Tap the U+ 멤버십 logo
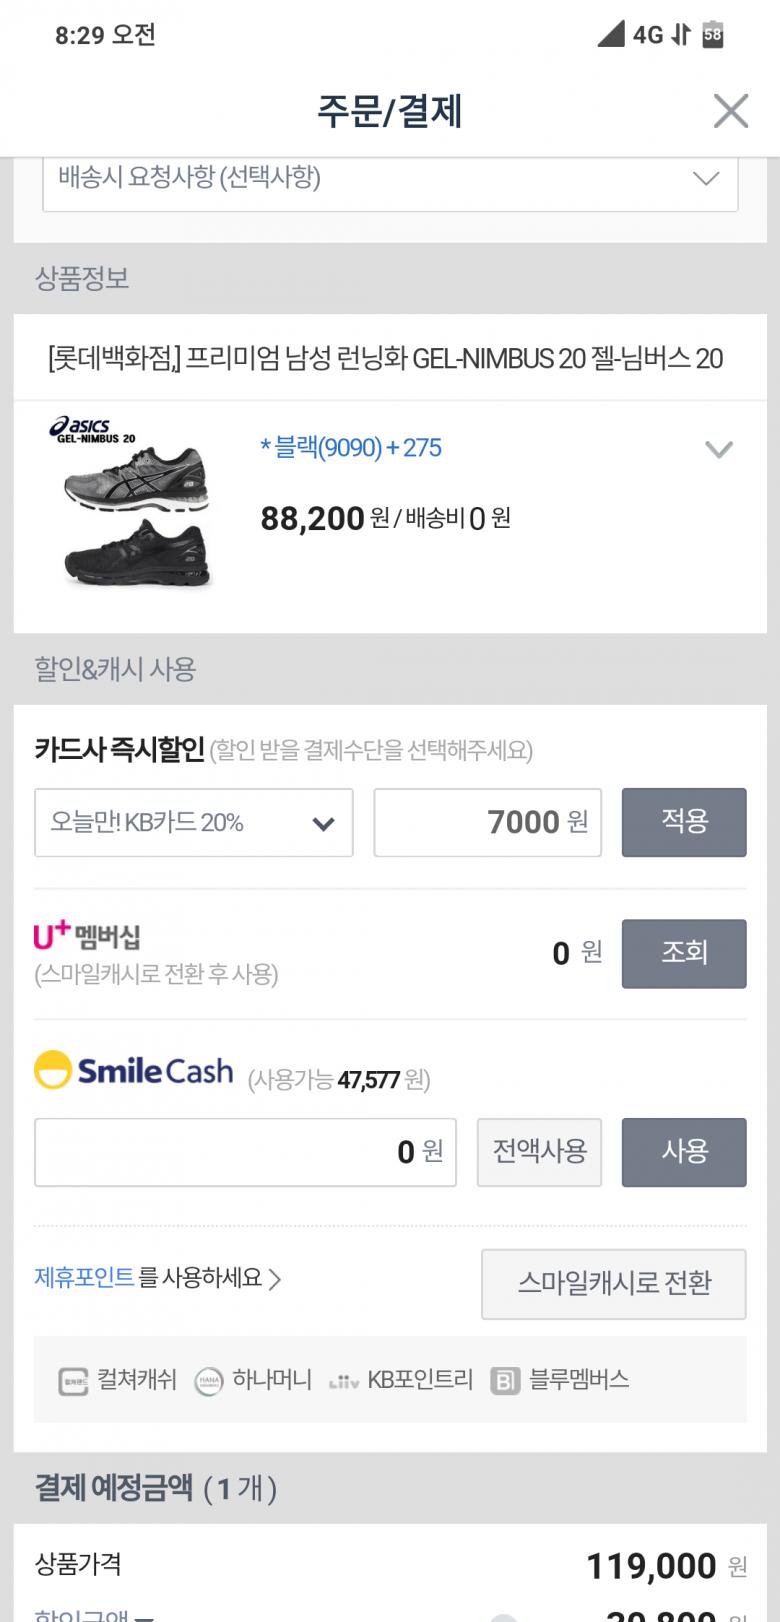 point(87,936)
